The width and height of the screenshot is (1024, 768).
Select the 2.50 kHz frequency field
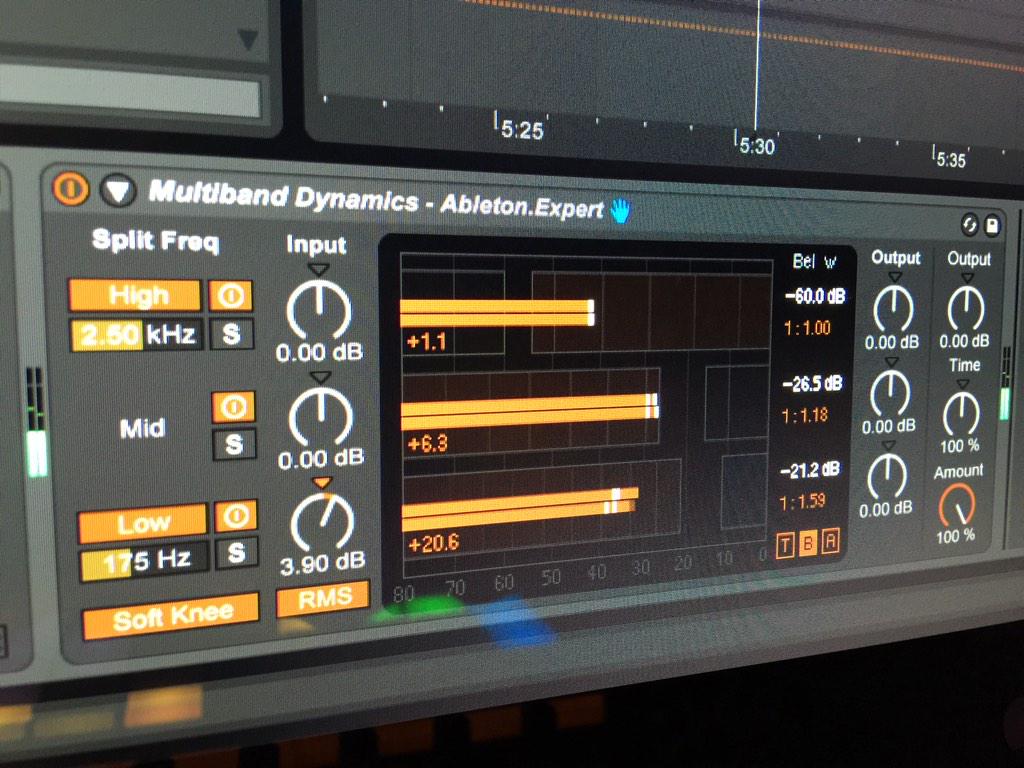coord(137,335)
